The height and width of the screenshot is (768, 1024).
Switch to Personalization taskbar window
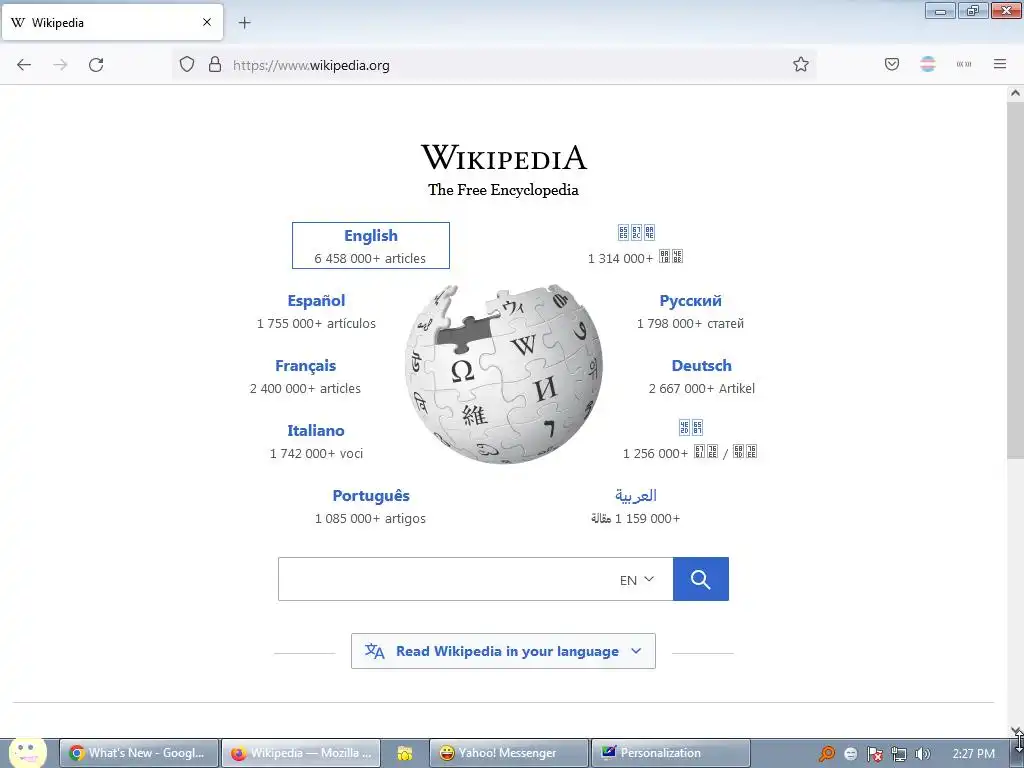click(x=671, y=753)
